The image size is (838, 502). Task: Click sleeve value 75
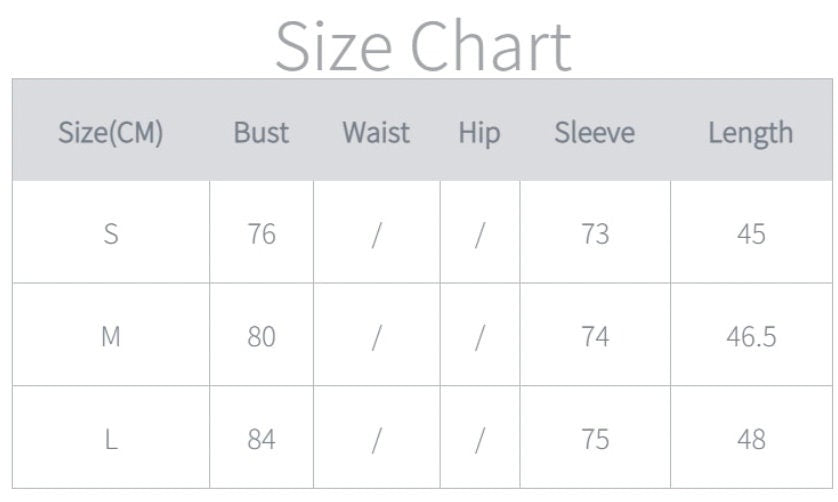click(x=595, y=439)
